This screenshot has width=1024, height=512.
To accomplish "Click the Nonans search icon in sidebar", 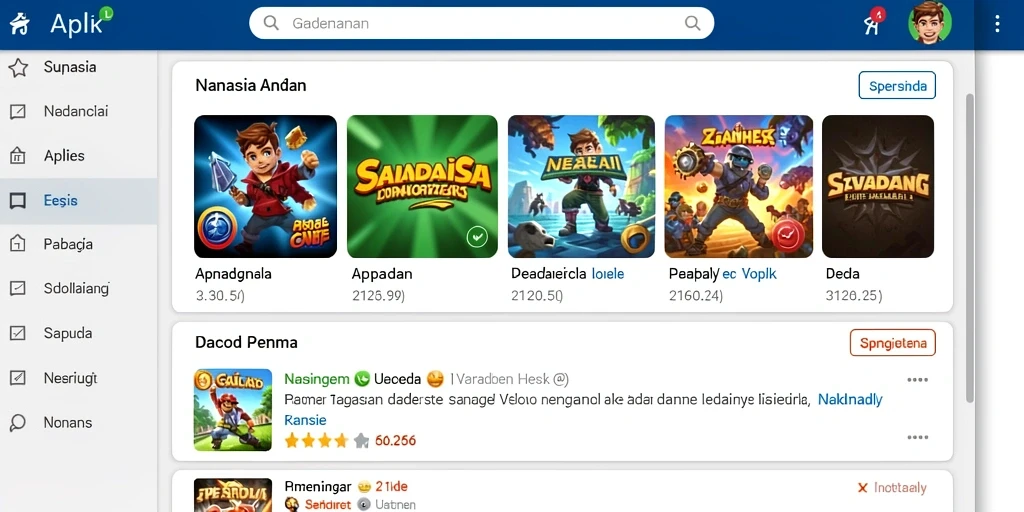I will pyautogui.click(x=18, y=423).
